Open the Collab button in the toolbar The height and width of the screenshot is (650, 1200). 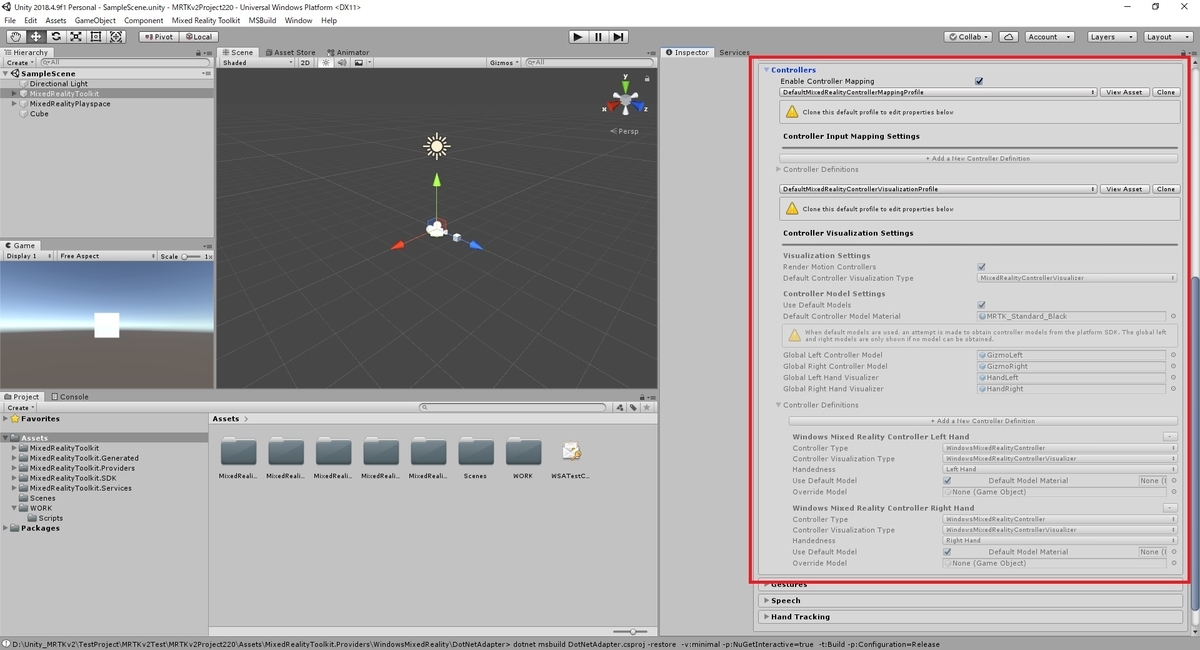coord(969,37)
